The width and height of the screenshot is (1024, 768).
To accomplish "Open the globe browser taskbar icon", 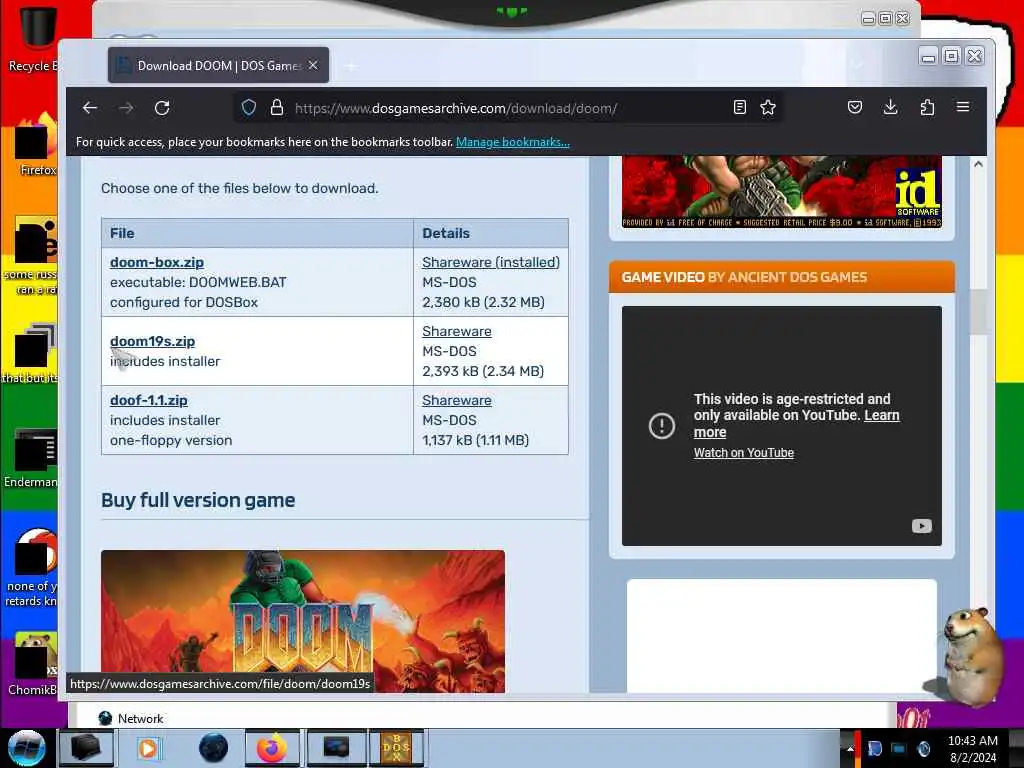I will [x=213, y=748].
